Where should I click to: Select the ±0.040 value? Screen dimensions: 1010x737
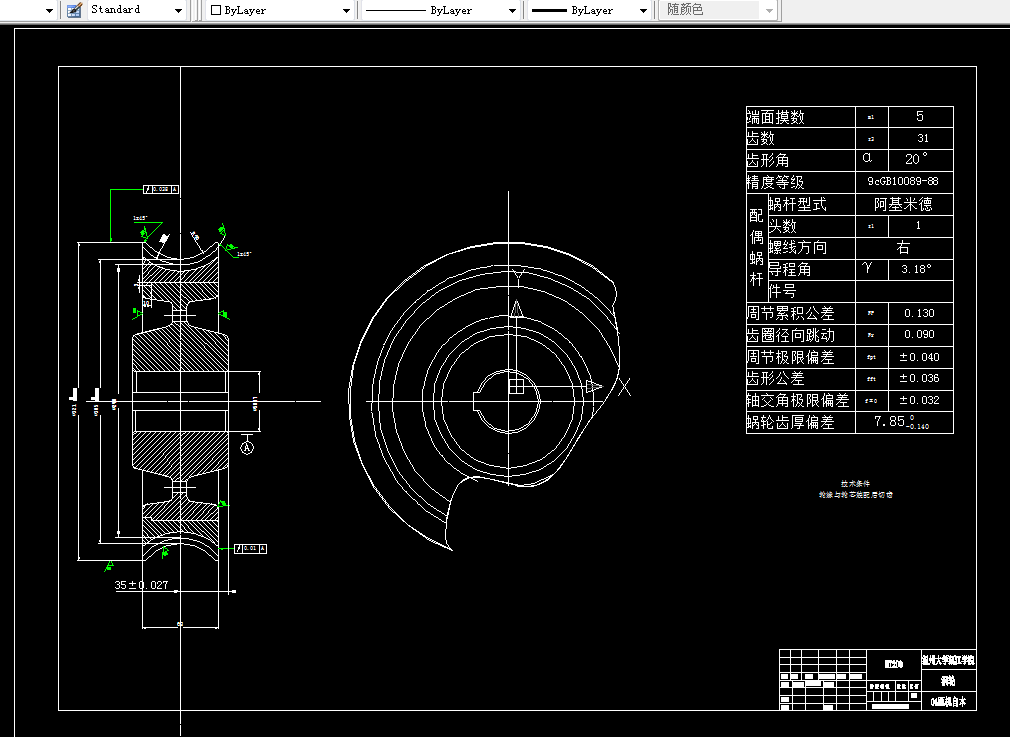pos(919,357)
